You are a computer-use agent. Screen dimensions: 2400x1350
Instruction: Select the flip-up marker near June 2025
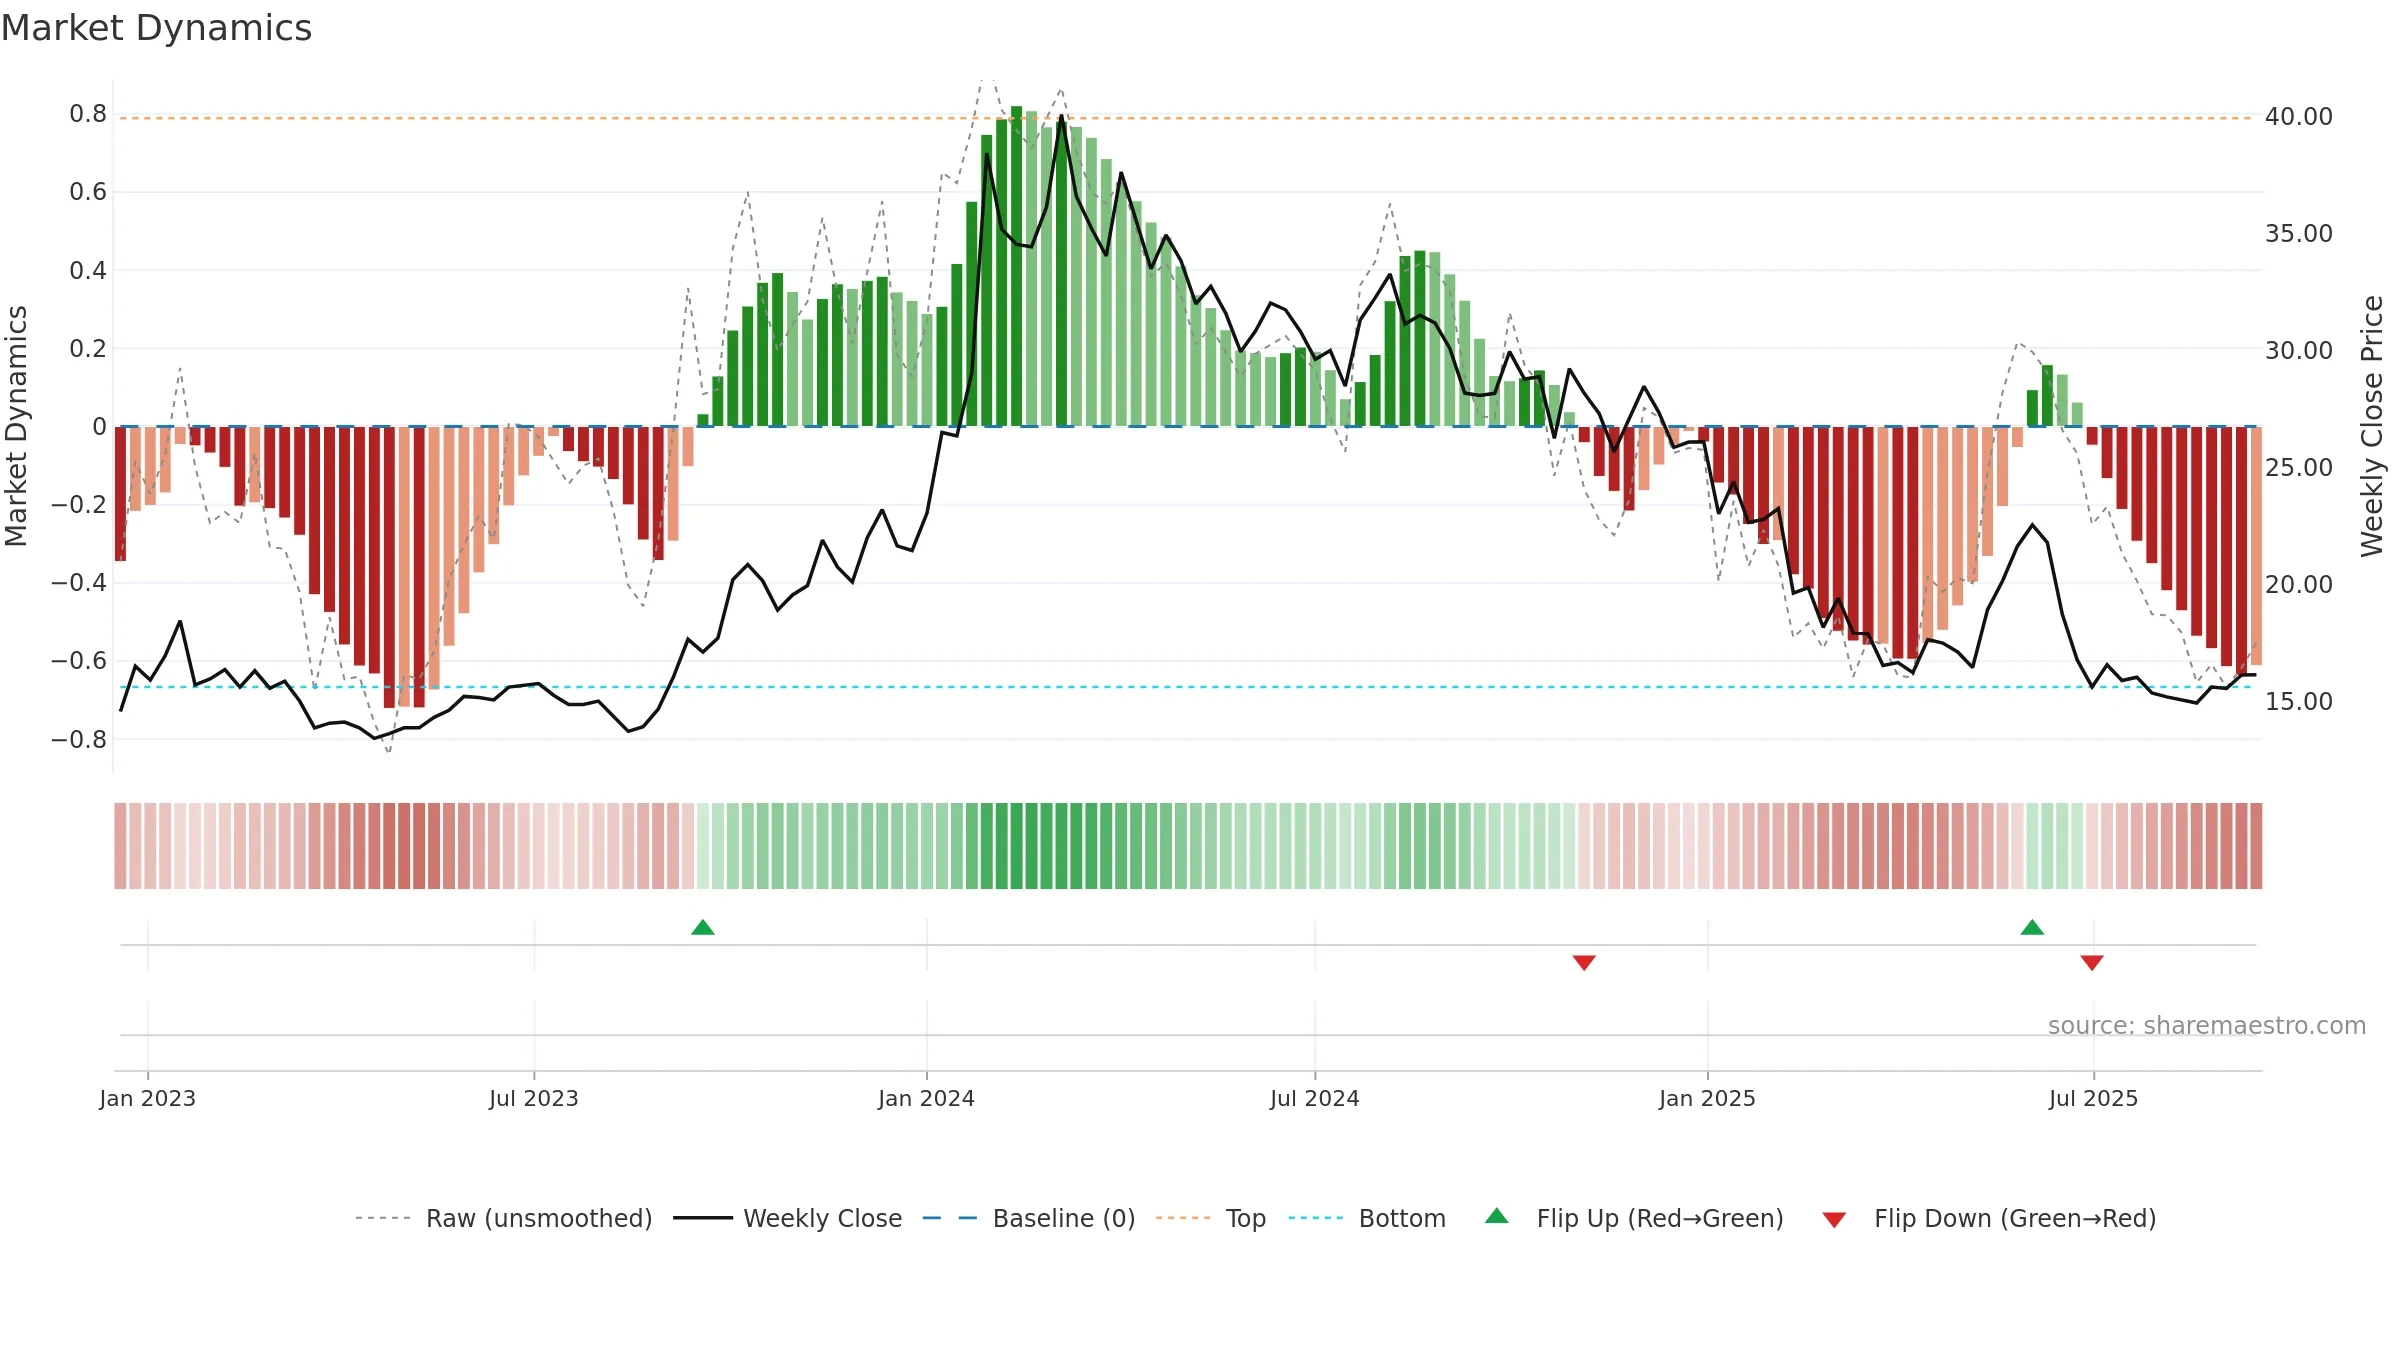click(x=2032, y=927)
